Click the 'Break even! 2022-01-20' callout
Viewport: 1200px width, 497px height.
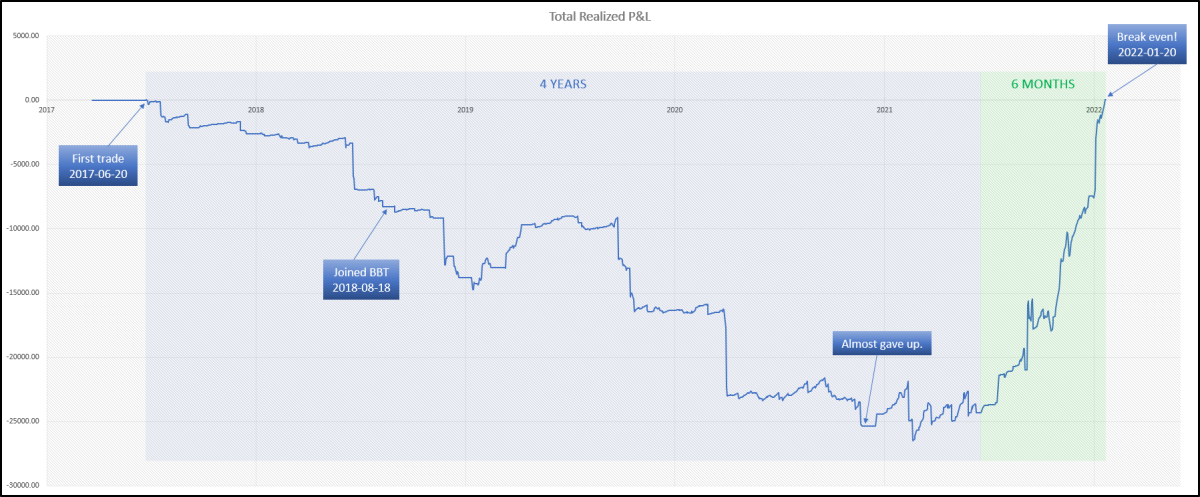click(1147, 45)
